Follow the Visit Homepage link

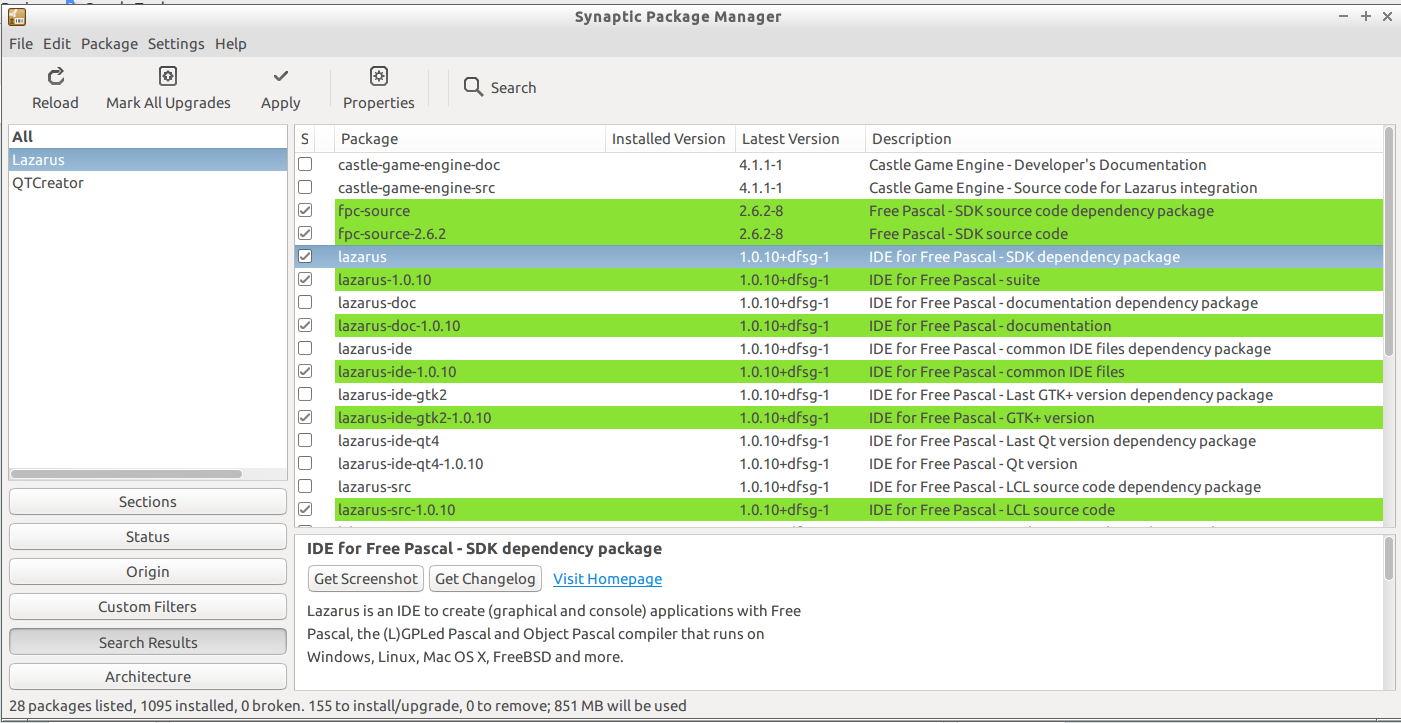coord(607,579)
